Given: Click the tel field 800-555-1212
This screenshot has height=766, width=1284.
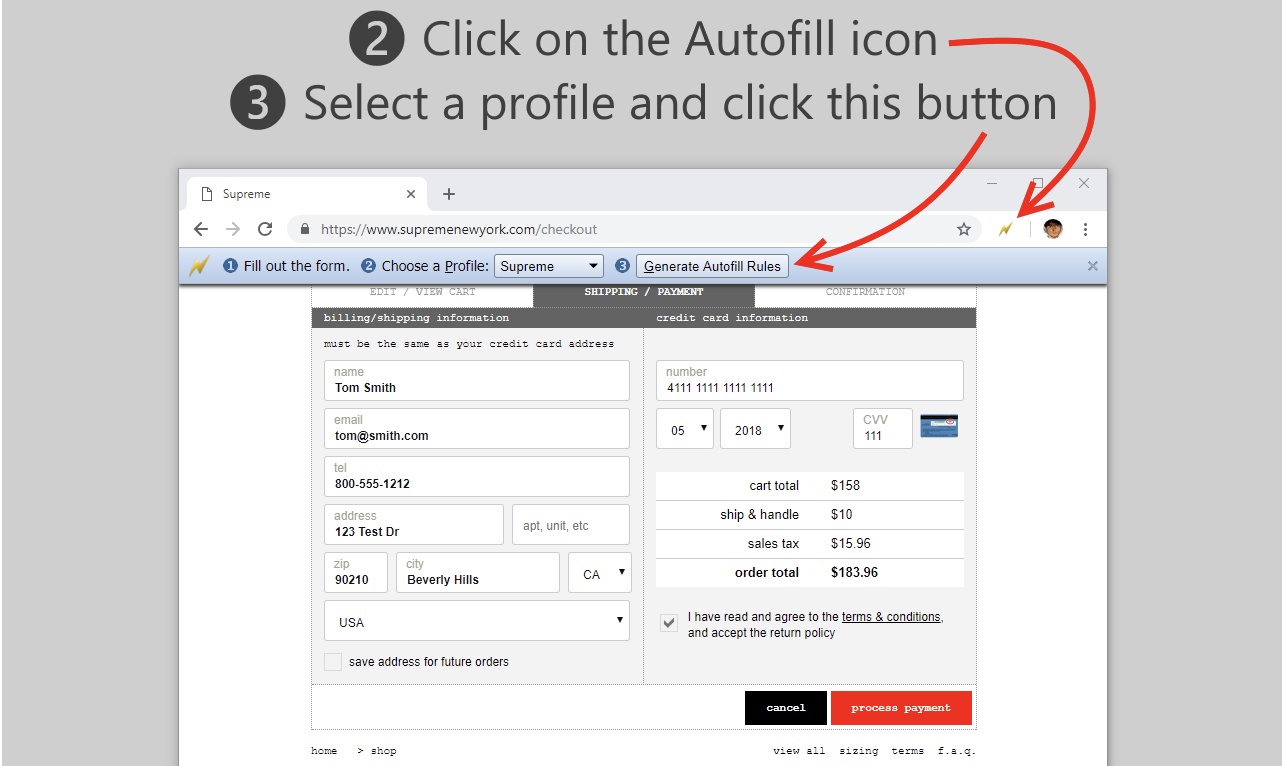Looking at the screenshot, I should pyautogui.click(x=477, y=477).
